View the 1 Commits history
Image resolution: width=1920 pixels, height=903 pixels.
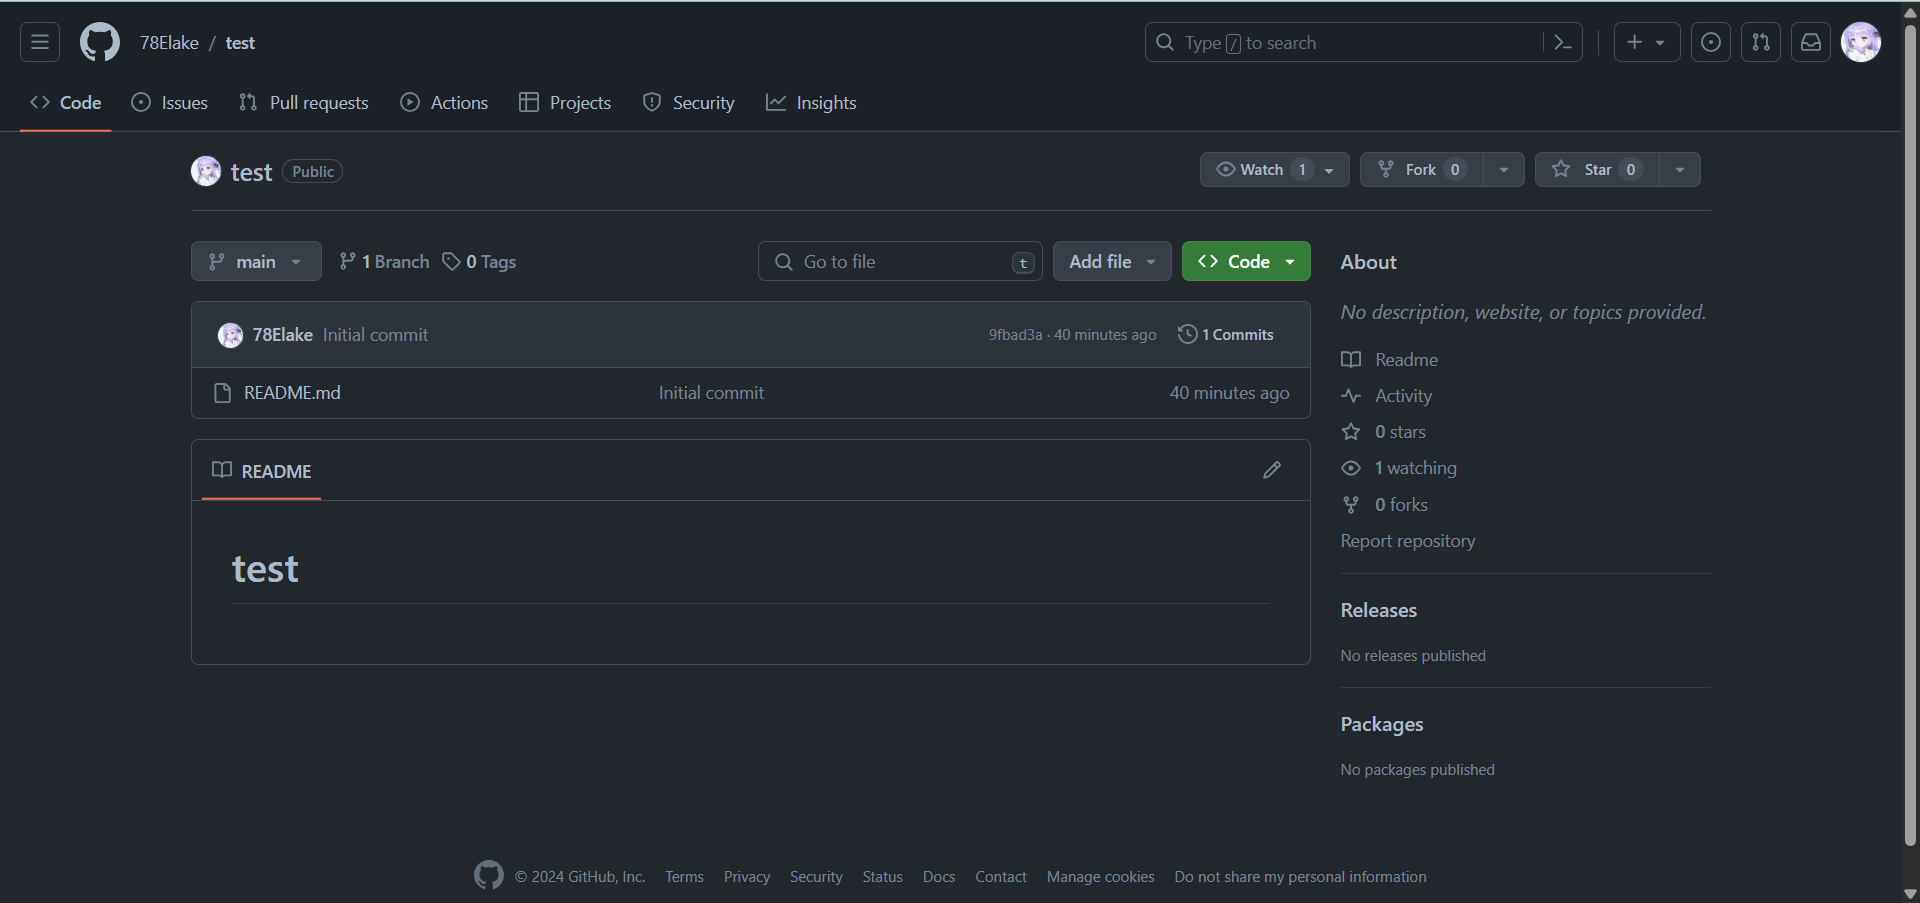1226,335
